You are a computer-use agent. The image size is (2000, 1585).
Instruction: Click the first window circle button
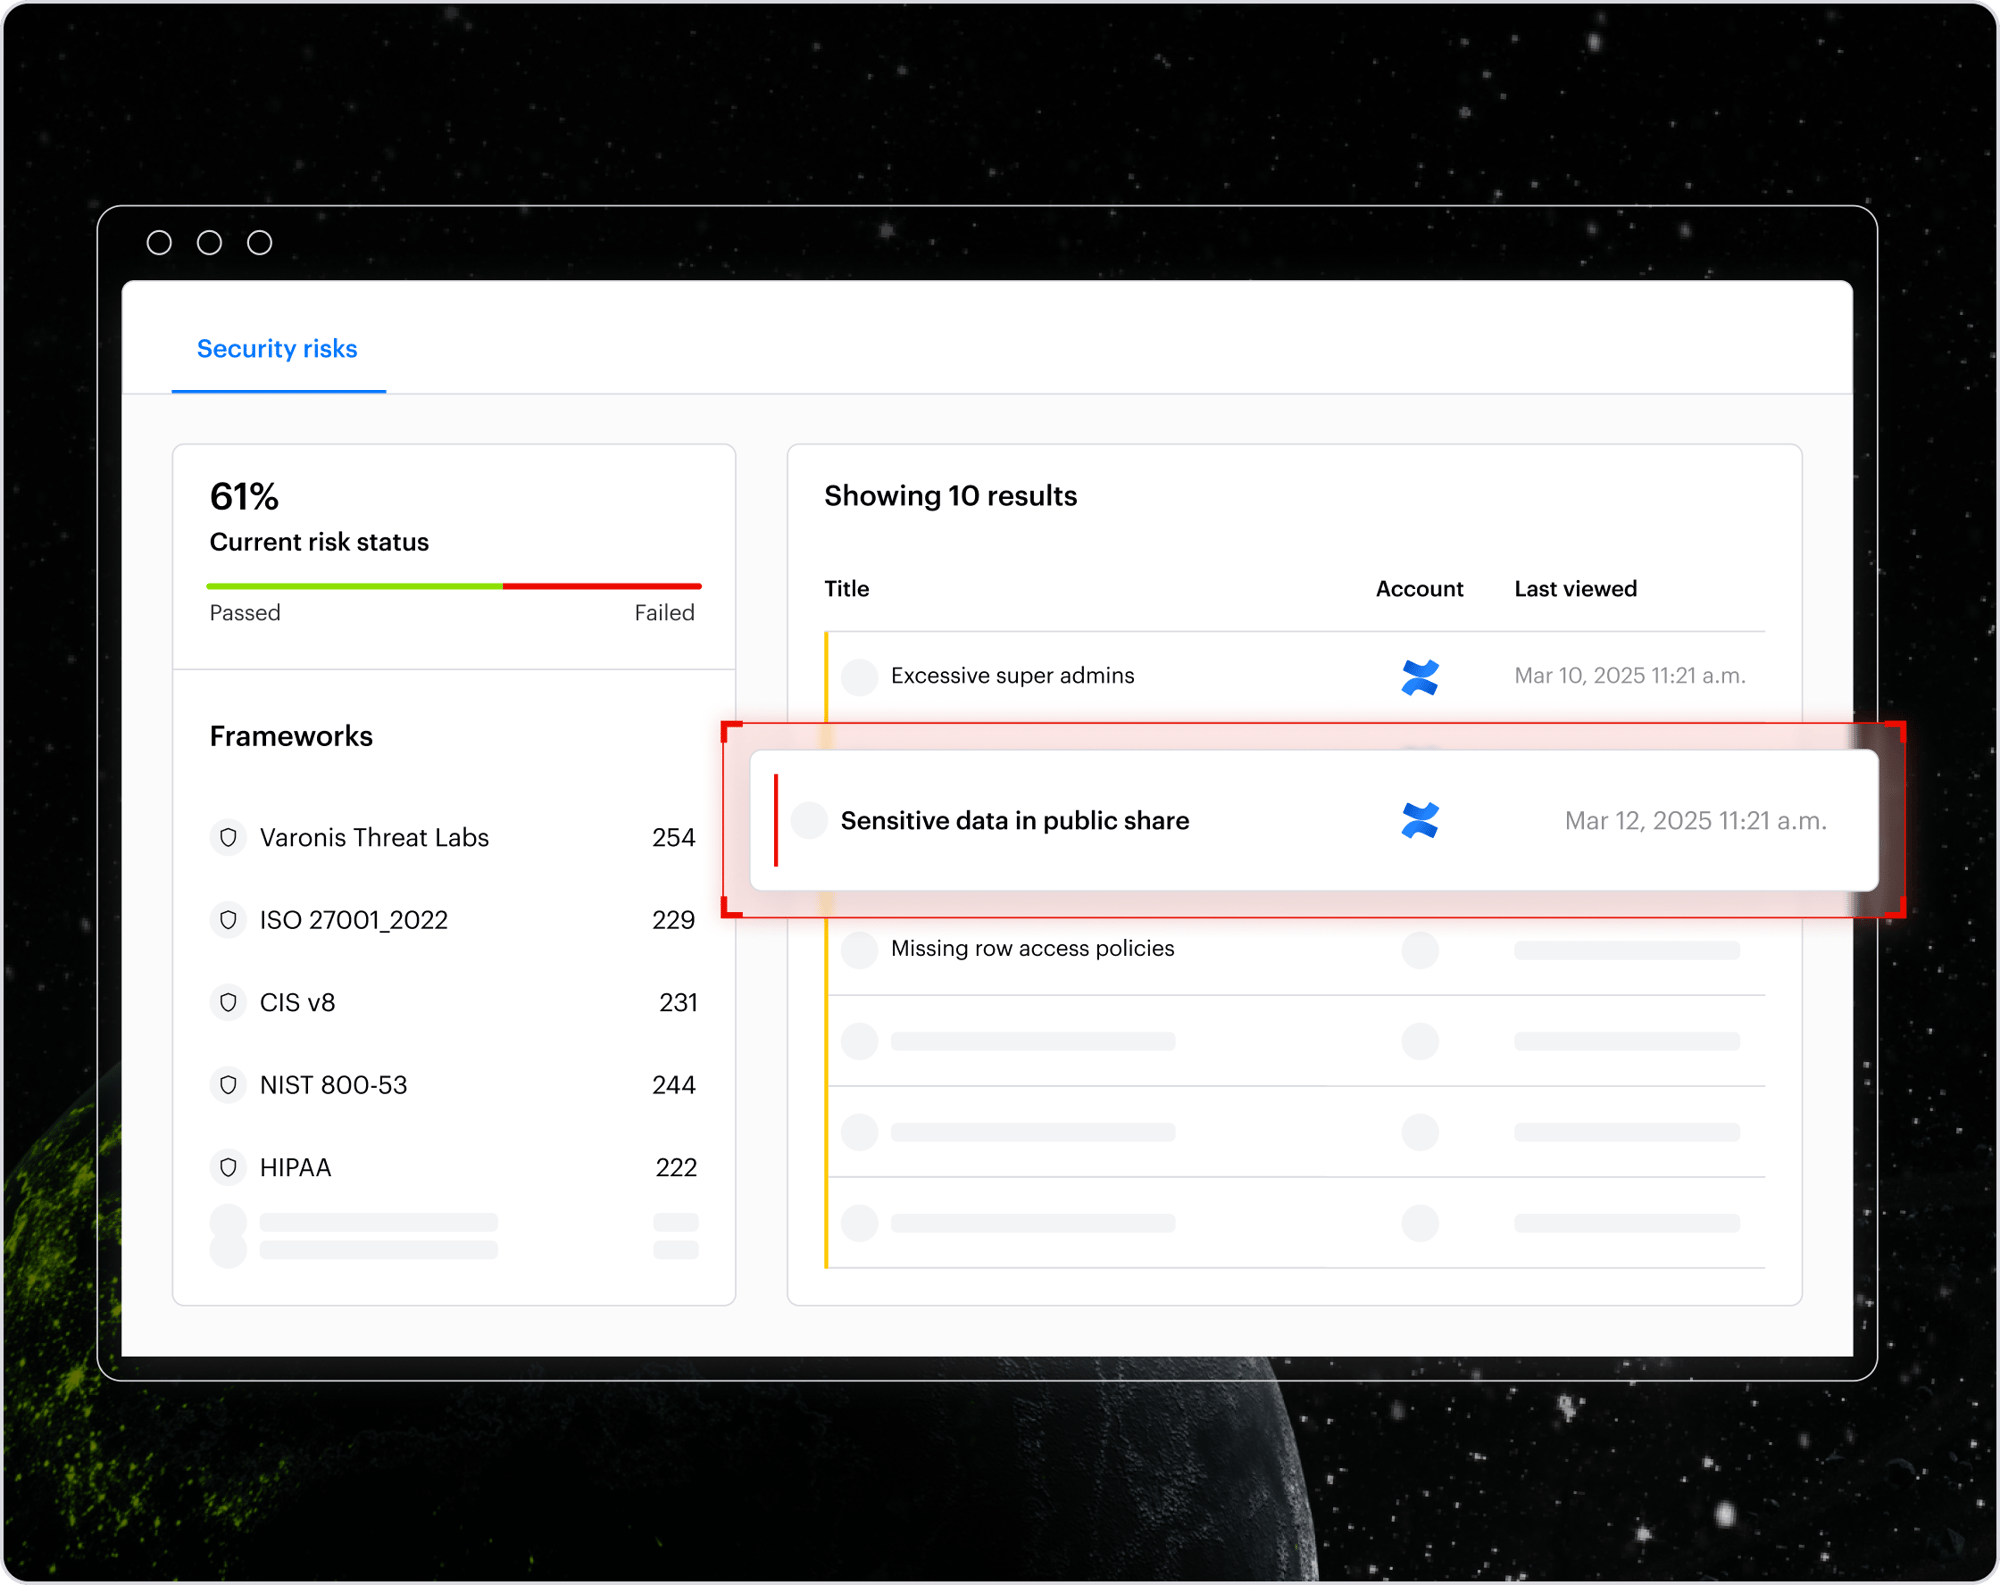(159, 243)
